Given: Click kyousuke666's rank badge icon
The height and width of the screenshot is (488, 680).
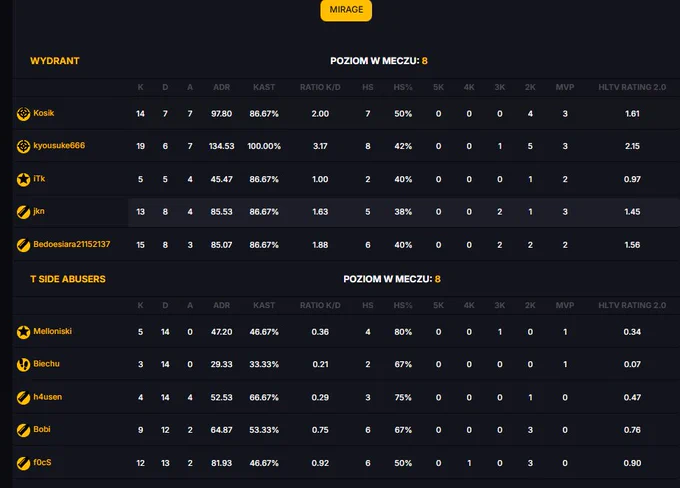Looking at the screenshot, I should coord(23,146).
